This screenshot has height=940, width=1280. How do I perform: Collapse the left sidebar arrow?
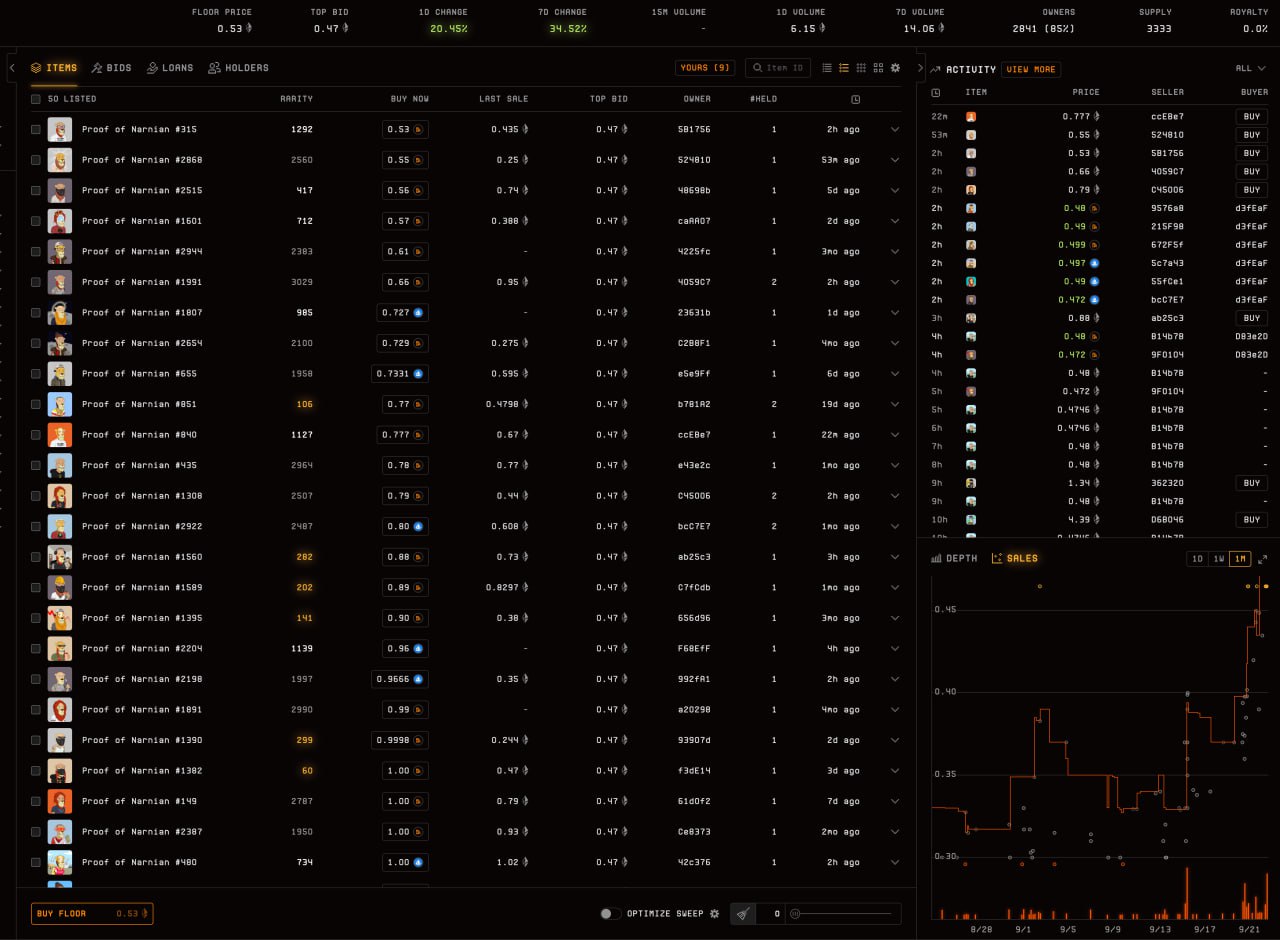12,68
